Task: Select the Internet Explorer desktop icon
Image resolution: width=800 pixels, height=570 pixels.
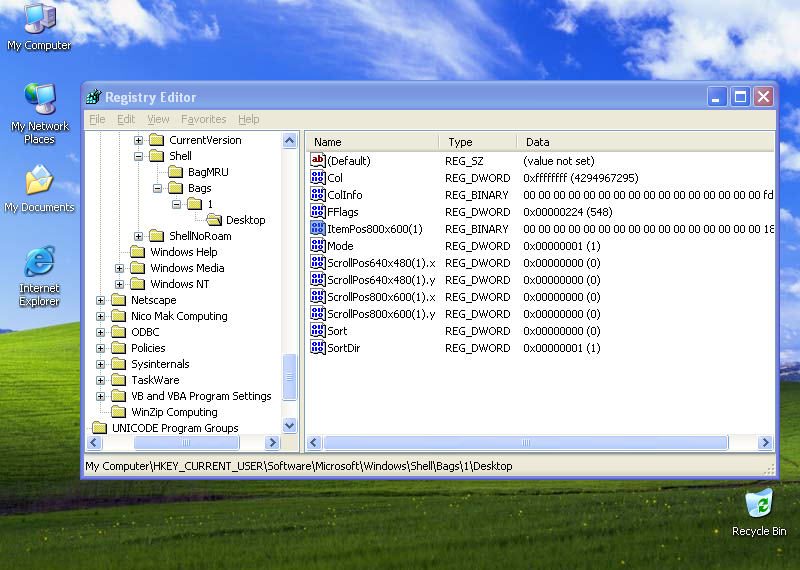Action: (39, 276)
